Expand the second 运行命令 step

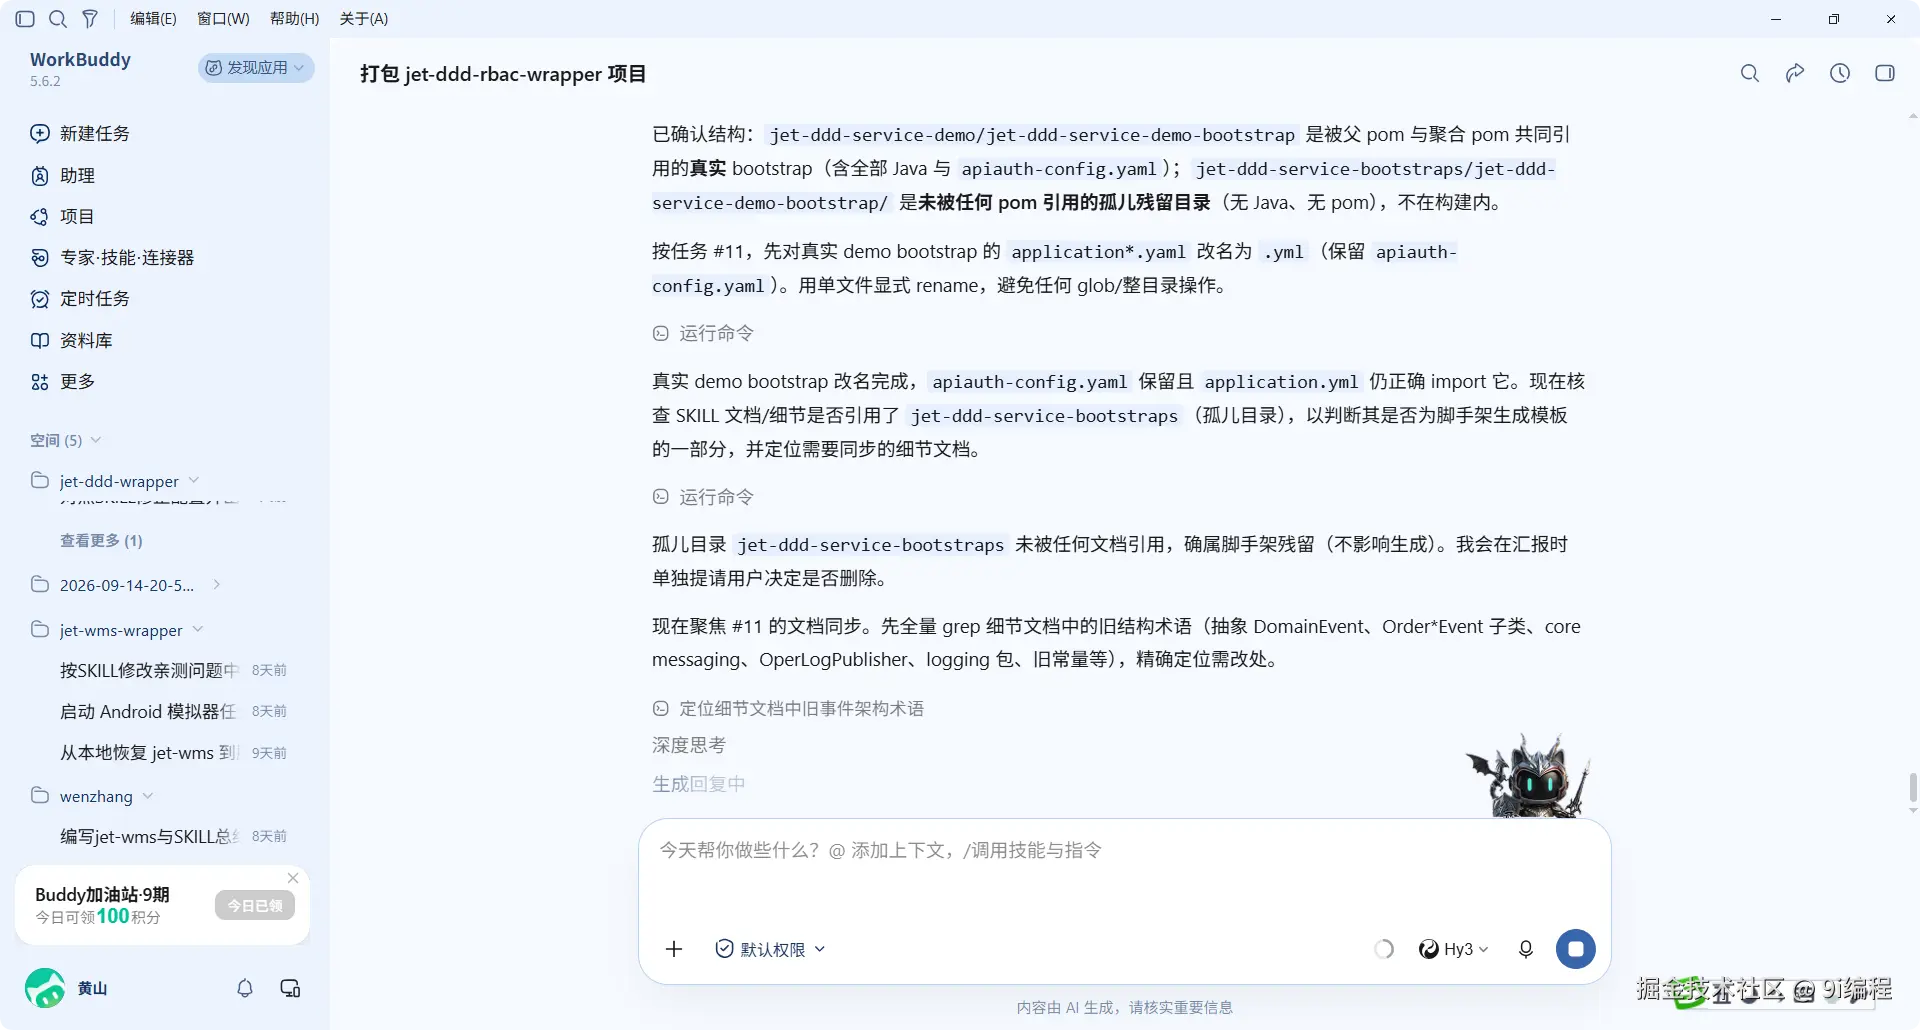coord(703,497)
